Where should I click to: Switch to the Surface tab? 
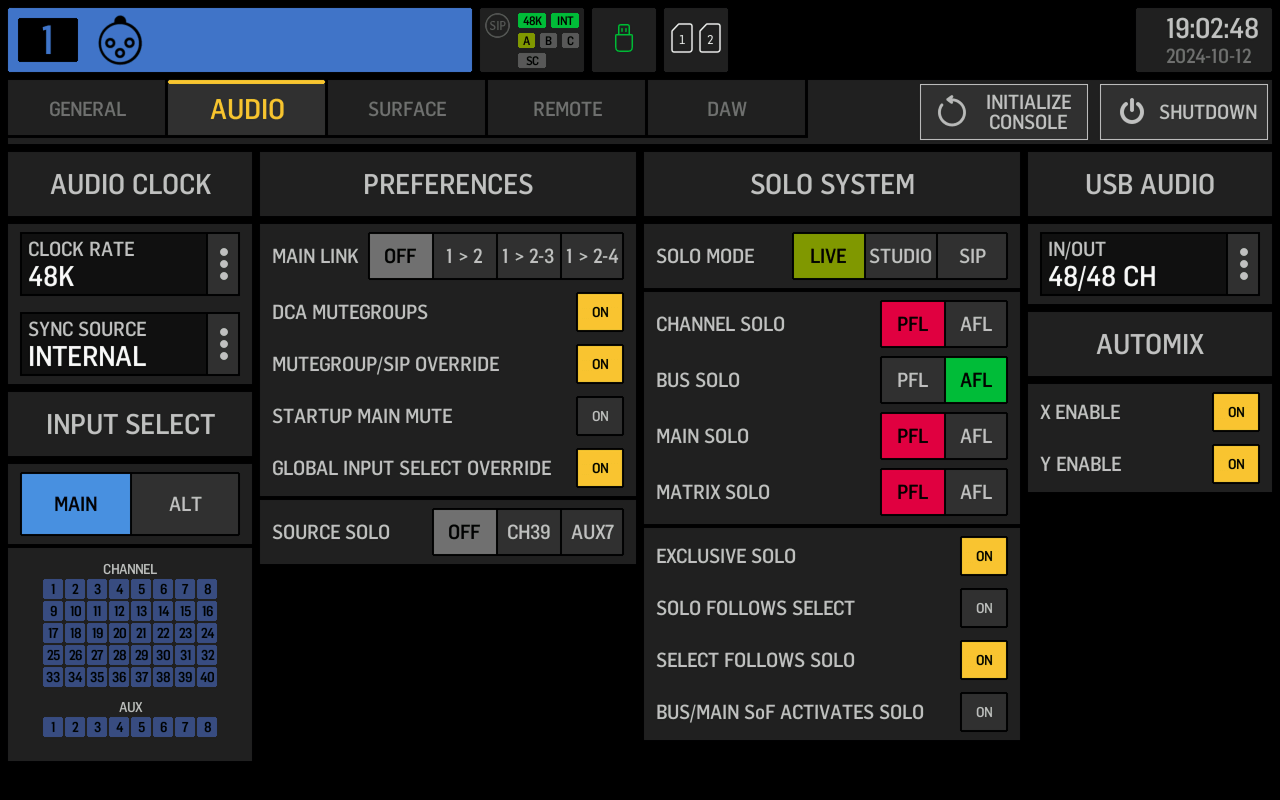407,109
